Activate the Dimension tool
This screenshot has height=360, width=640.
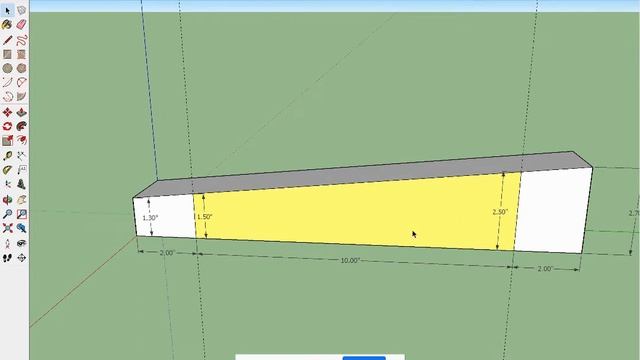point(22,156)
